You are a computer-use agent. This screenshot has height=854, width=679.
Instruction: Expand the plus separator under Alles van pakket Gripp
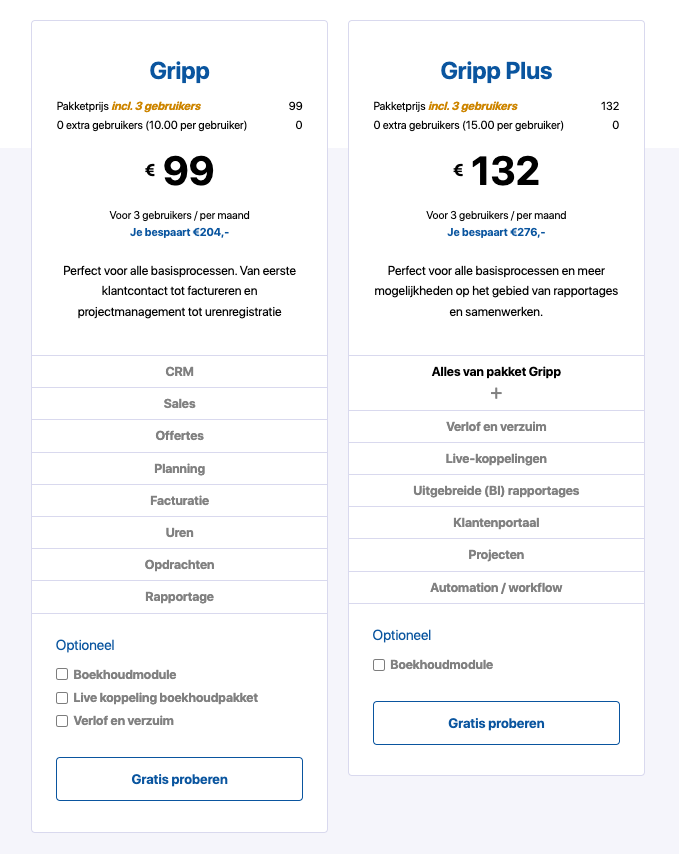click(496, 393)
